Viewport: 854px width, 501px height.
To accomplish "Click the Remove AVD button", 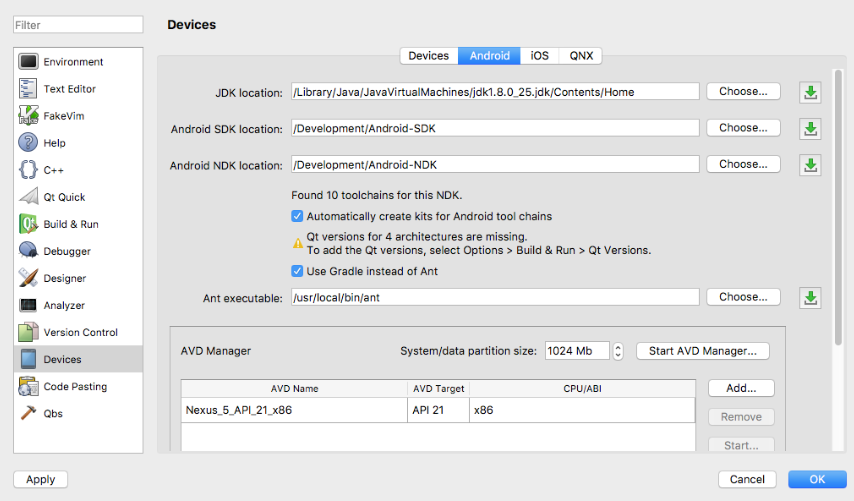I will click(x=741, y=417).
